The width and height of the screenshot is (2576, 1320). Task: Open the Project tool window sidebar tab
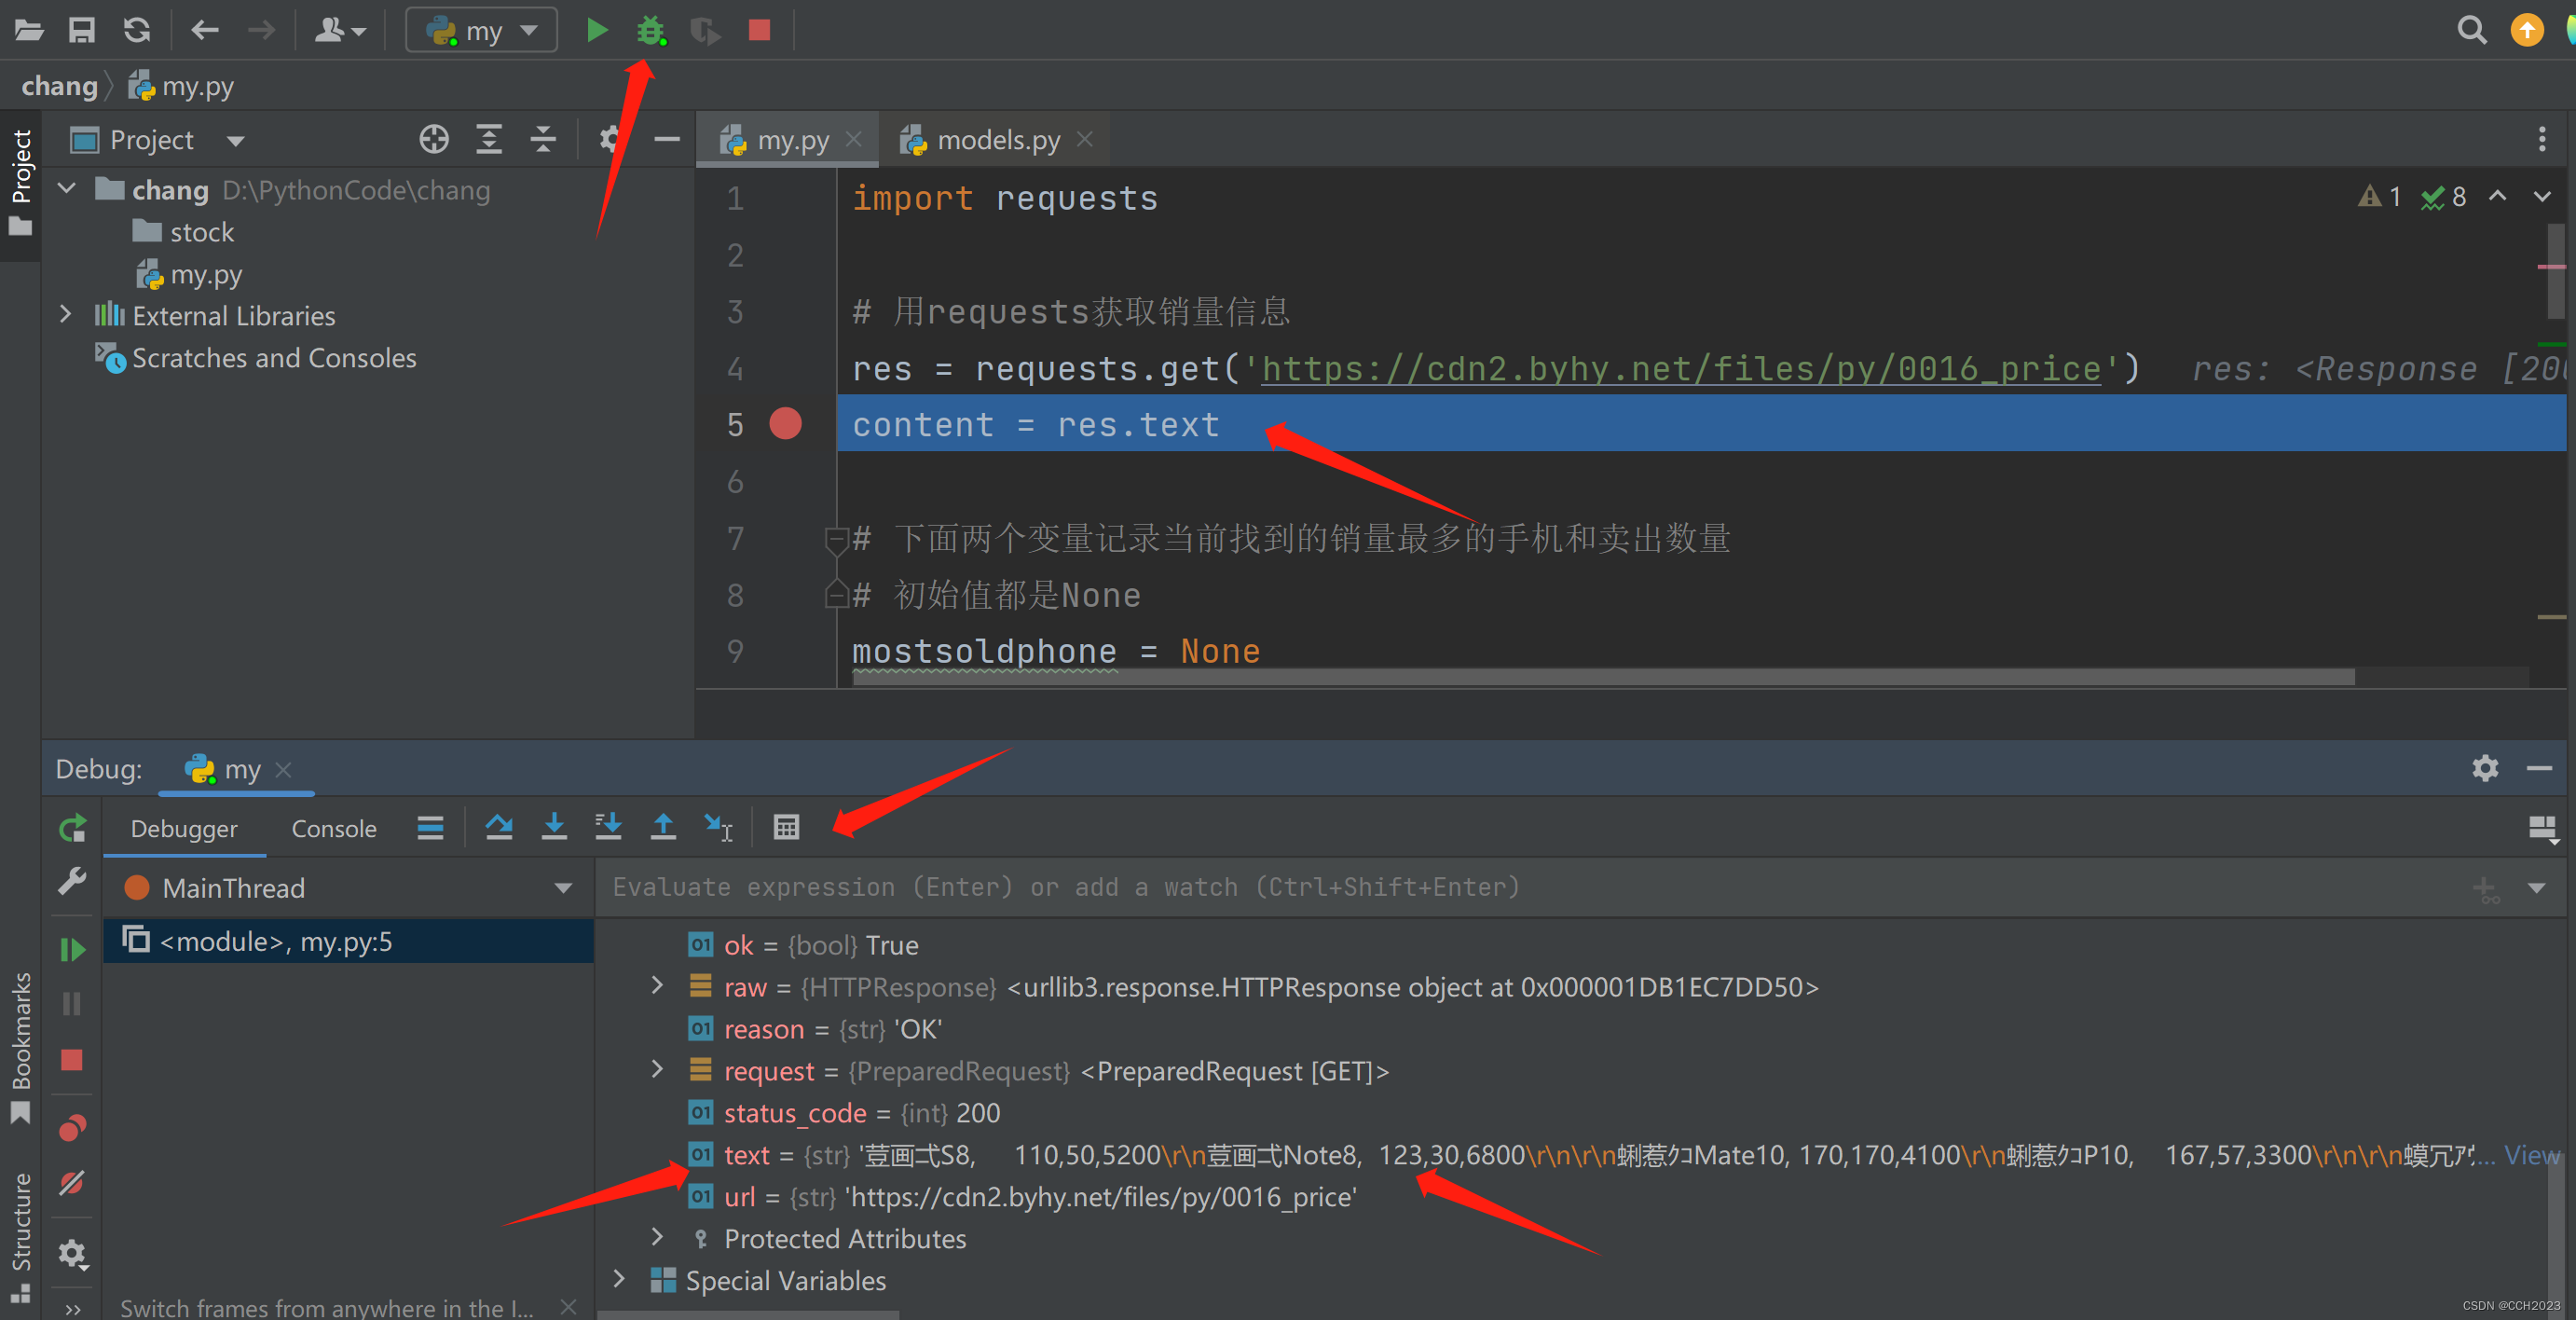pyautogui.click(x=20, y=166)
